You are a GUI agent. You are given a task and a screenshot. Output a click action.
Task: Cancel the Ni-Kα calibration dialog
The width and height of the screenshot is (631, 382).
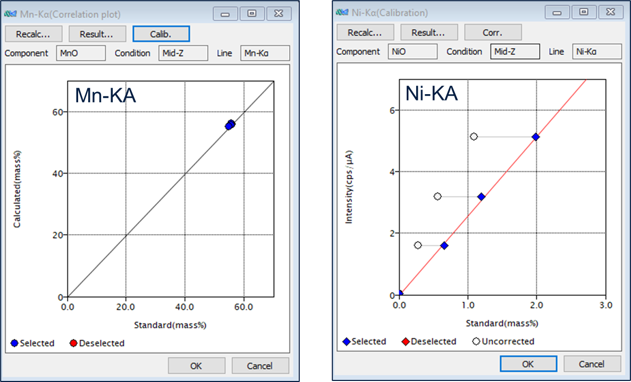pyautogui.click(x=592, y=364)
